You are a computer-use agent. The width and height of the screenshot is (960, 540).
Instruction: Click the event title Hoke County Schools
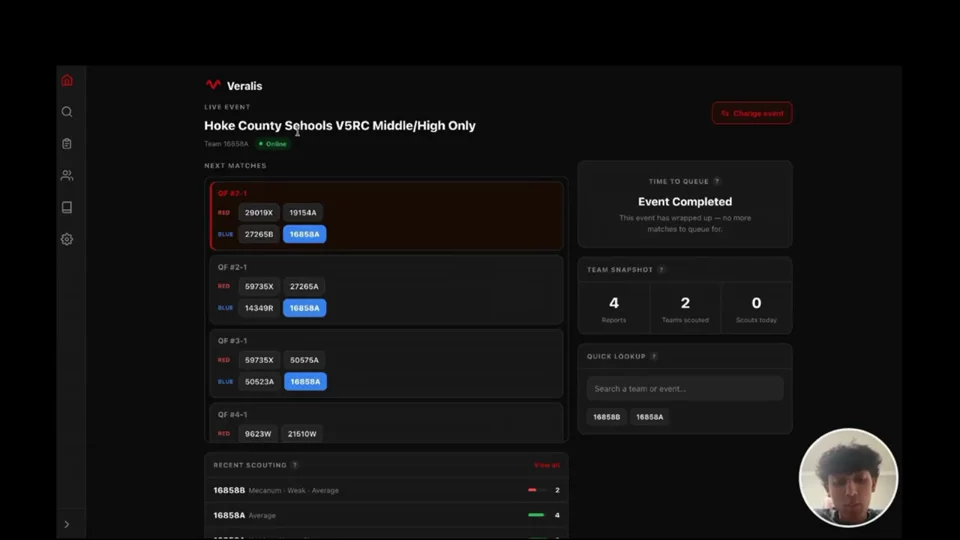tap(340, 126)
